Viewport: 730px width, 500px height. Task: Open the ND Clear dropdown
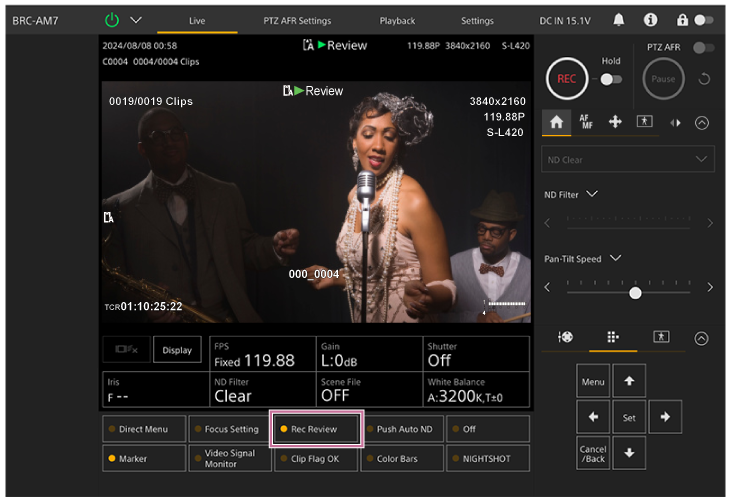[629, 159]
